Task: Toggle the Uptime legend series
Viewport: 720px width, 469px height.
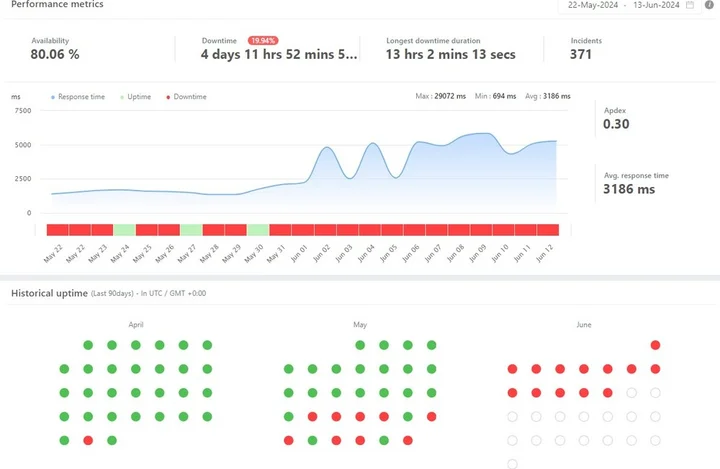Action: pyautogui.click(x=137, y=97)
